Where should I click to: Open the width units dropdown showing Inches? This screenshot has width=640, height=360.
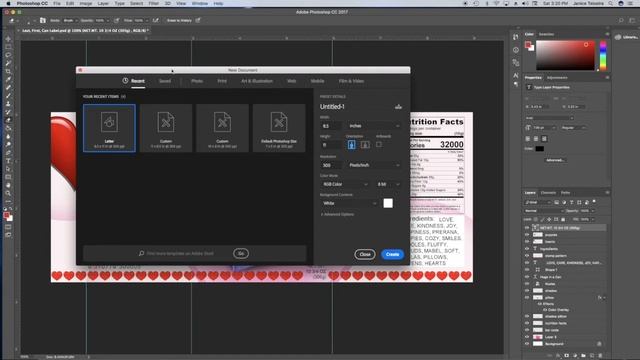click(374, 126)
